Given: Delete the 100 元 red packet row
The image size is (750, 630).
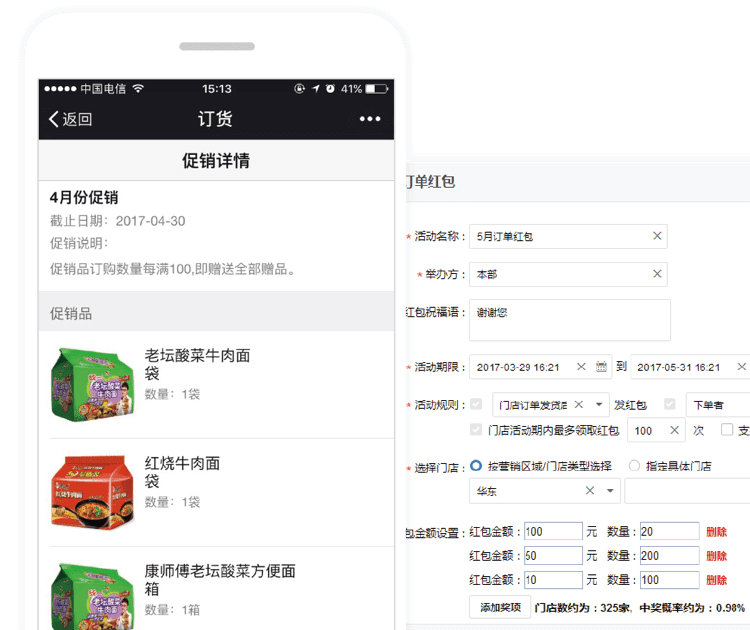Looking at the screenshot, I should click(716, 532).
